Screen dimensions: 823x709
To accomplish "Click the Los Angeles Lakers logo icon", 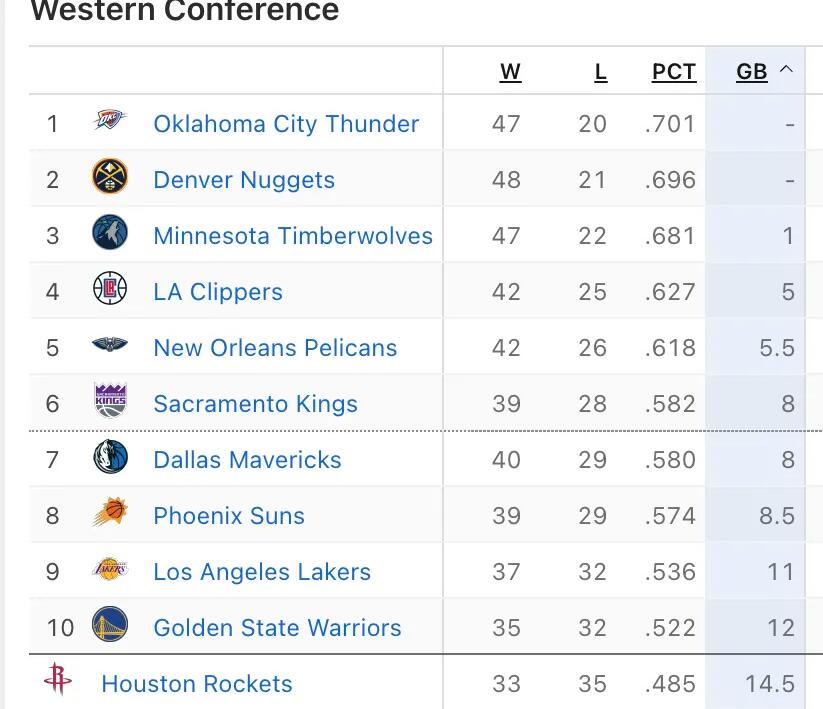I will coord(110,570).
